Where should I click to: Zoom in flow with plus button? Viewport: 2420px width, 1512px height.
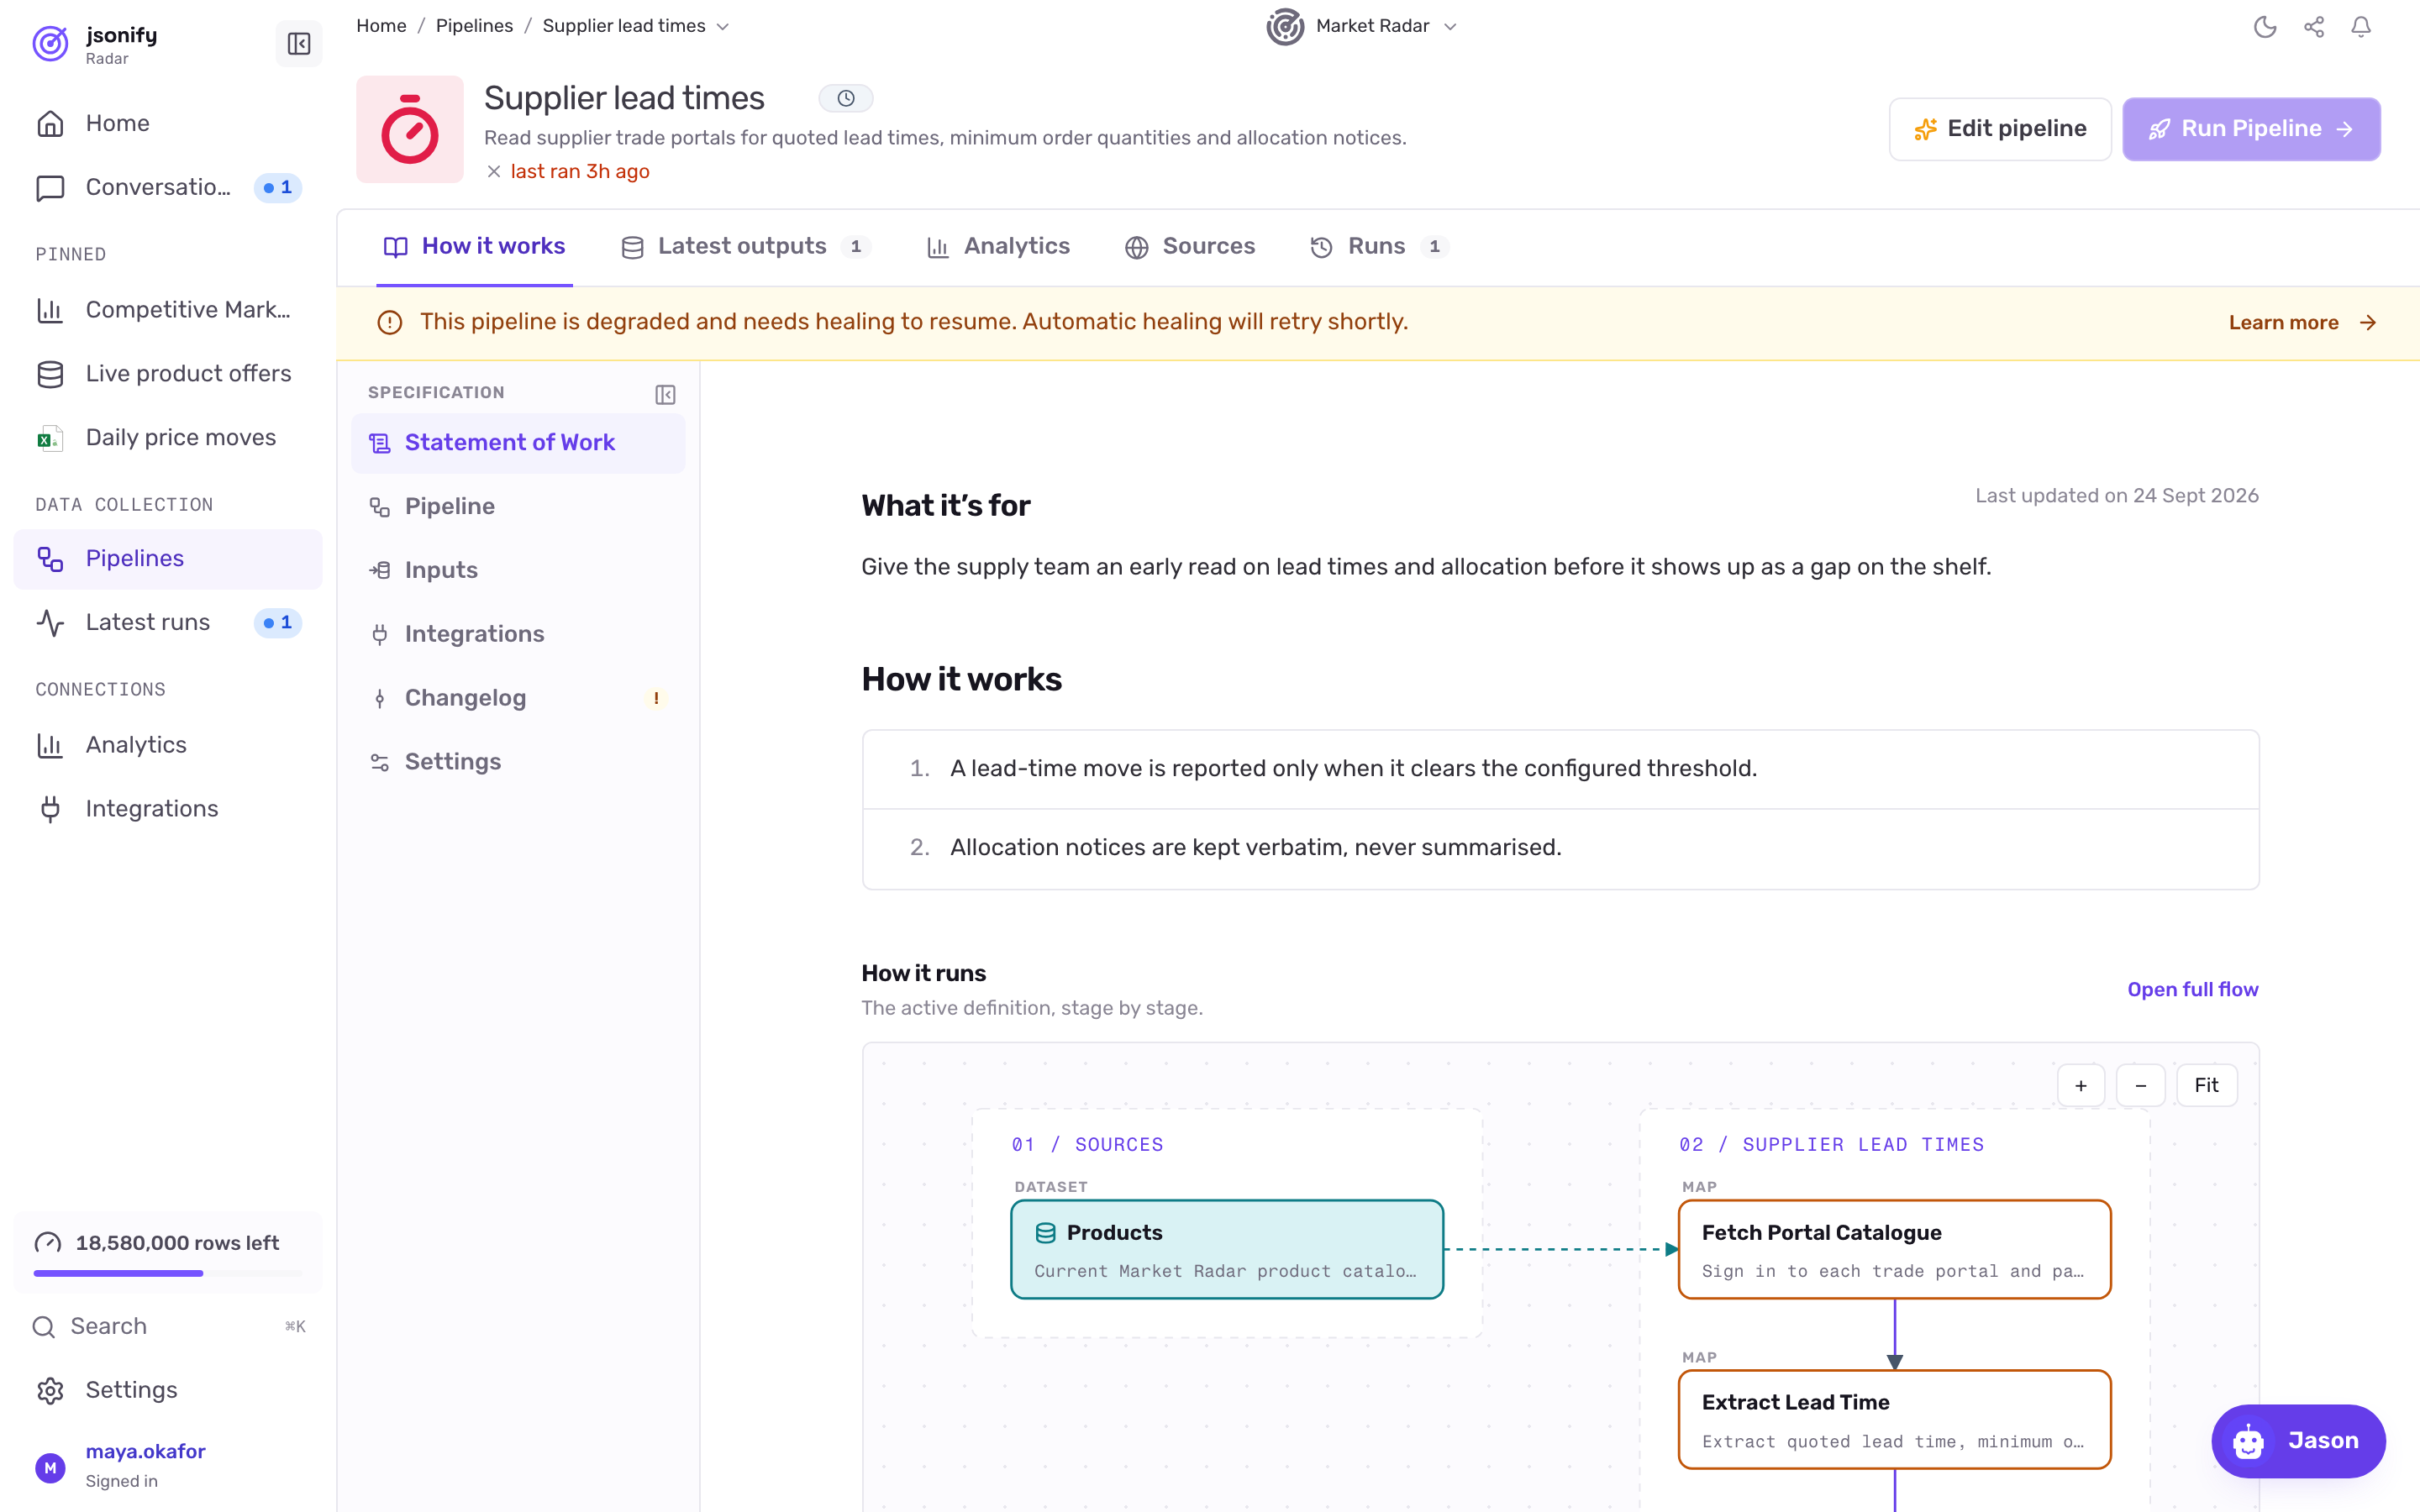(2081, 1086)
